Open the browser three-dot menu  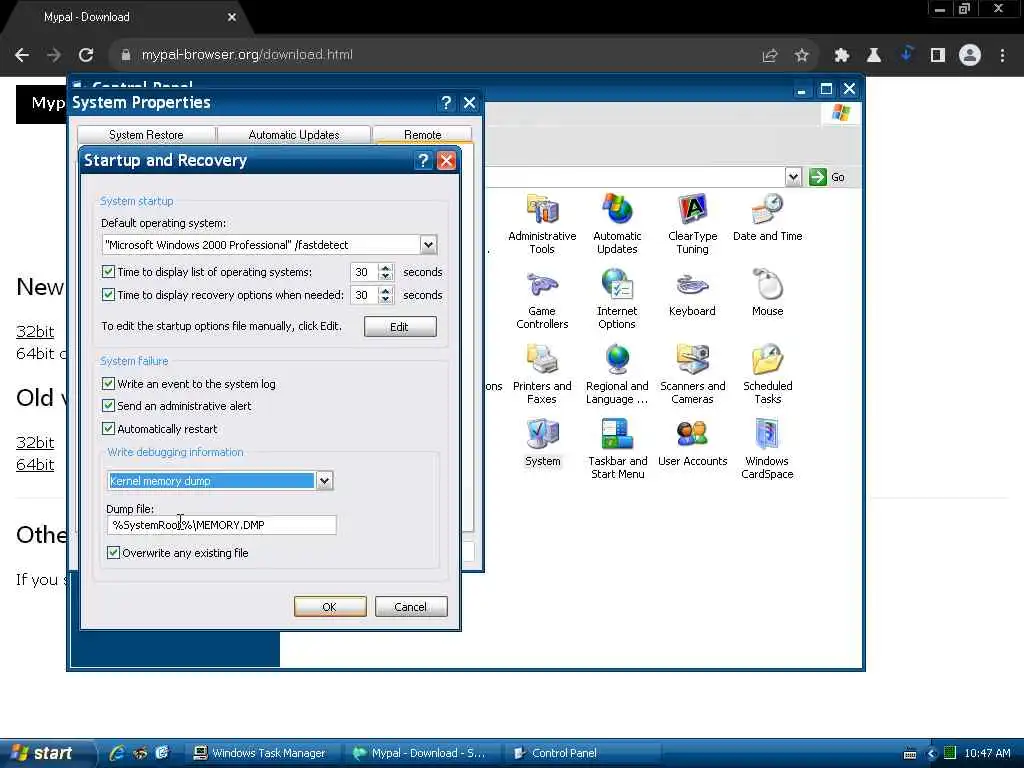click(x=1002, y=56)
